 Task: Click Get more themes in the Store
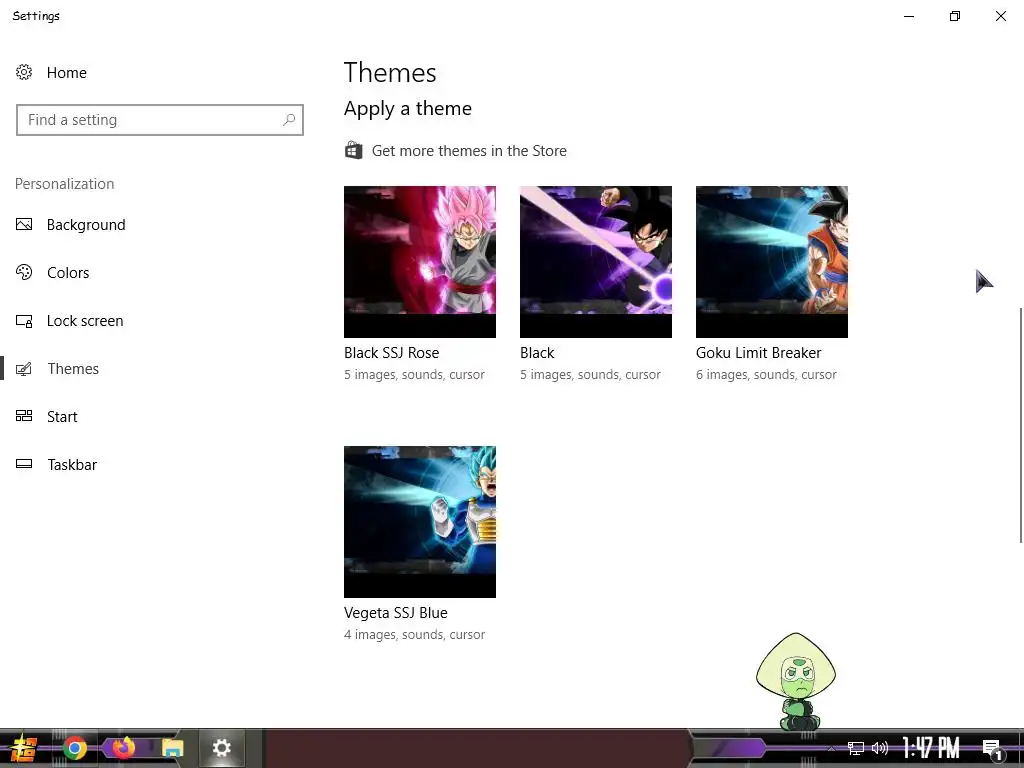coord(469,151)
